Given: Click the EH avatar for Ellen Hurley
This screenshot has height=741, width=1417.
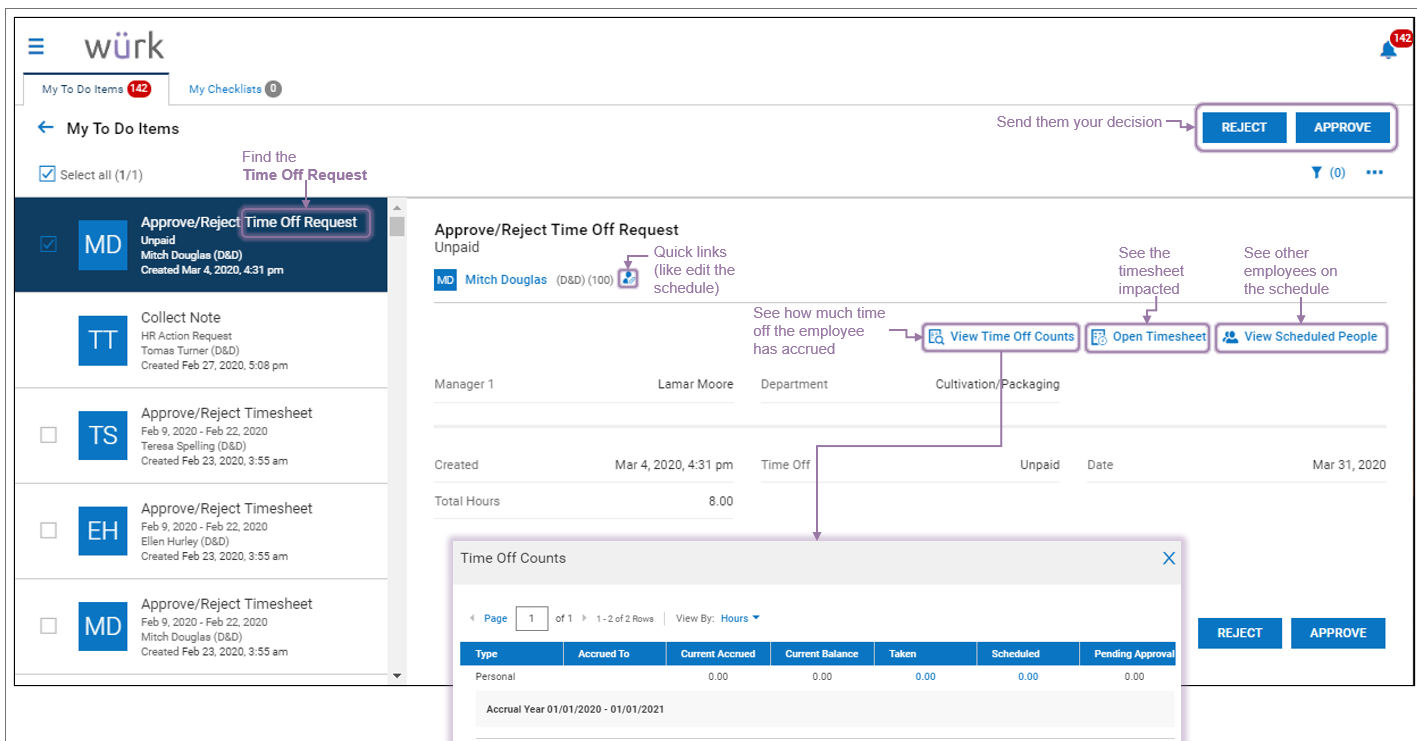Looking at the screenshot, I should (103, 530).
